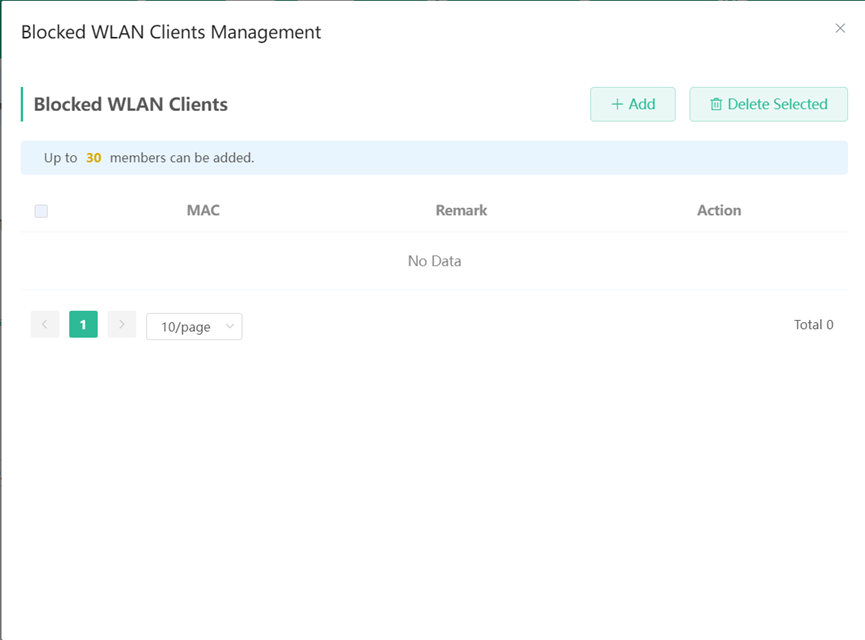Viewport: 865px width, 640px height.
Task: Click the MAC column header
Action: click(203, 211)
